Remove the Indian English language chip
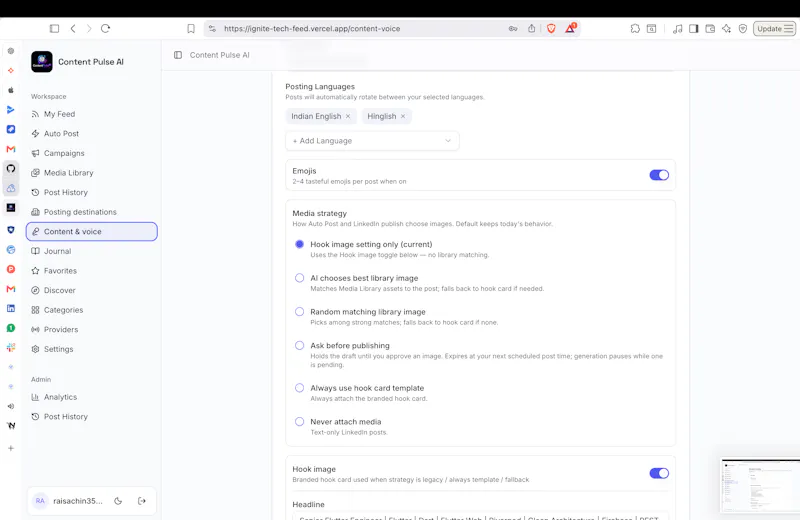The image size is (800, 520). click(x=348, y=116)
